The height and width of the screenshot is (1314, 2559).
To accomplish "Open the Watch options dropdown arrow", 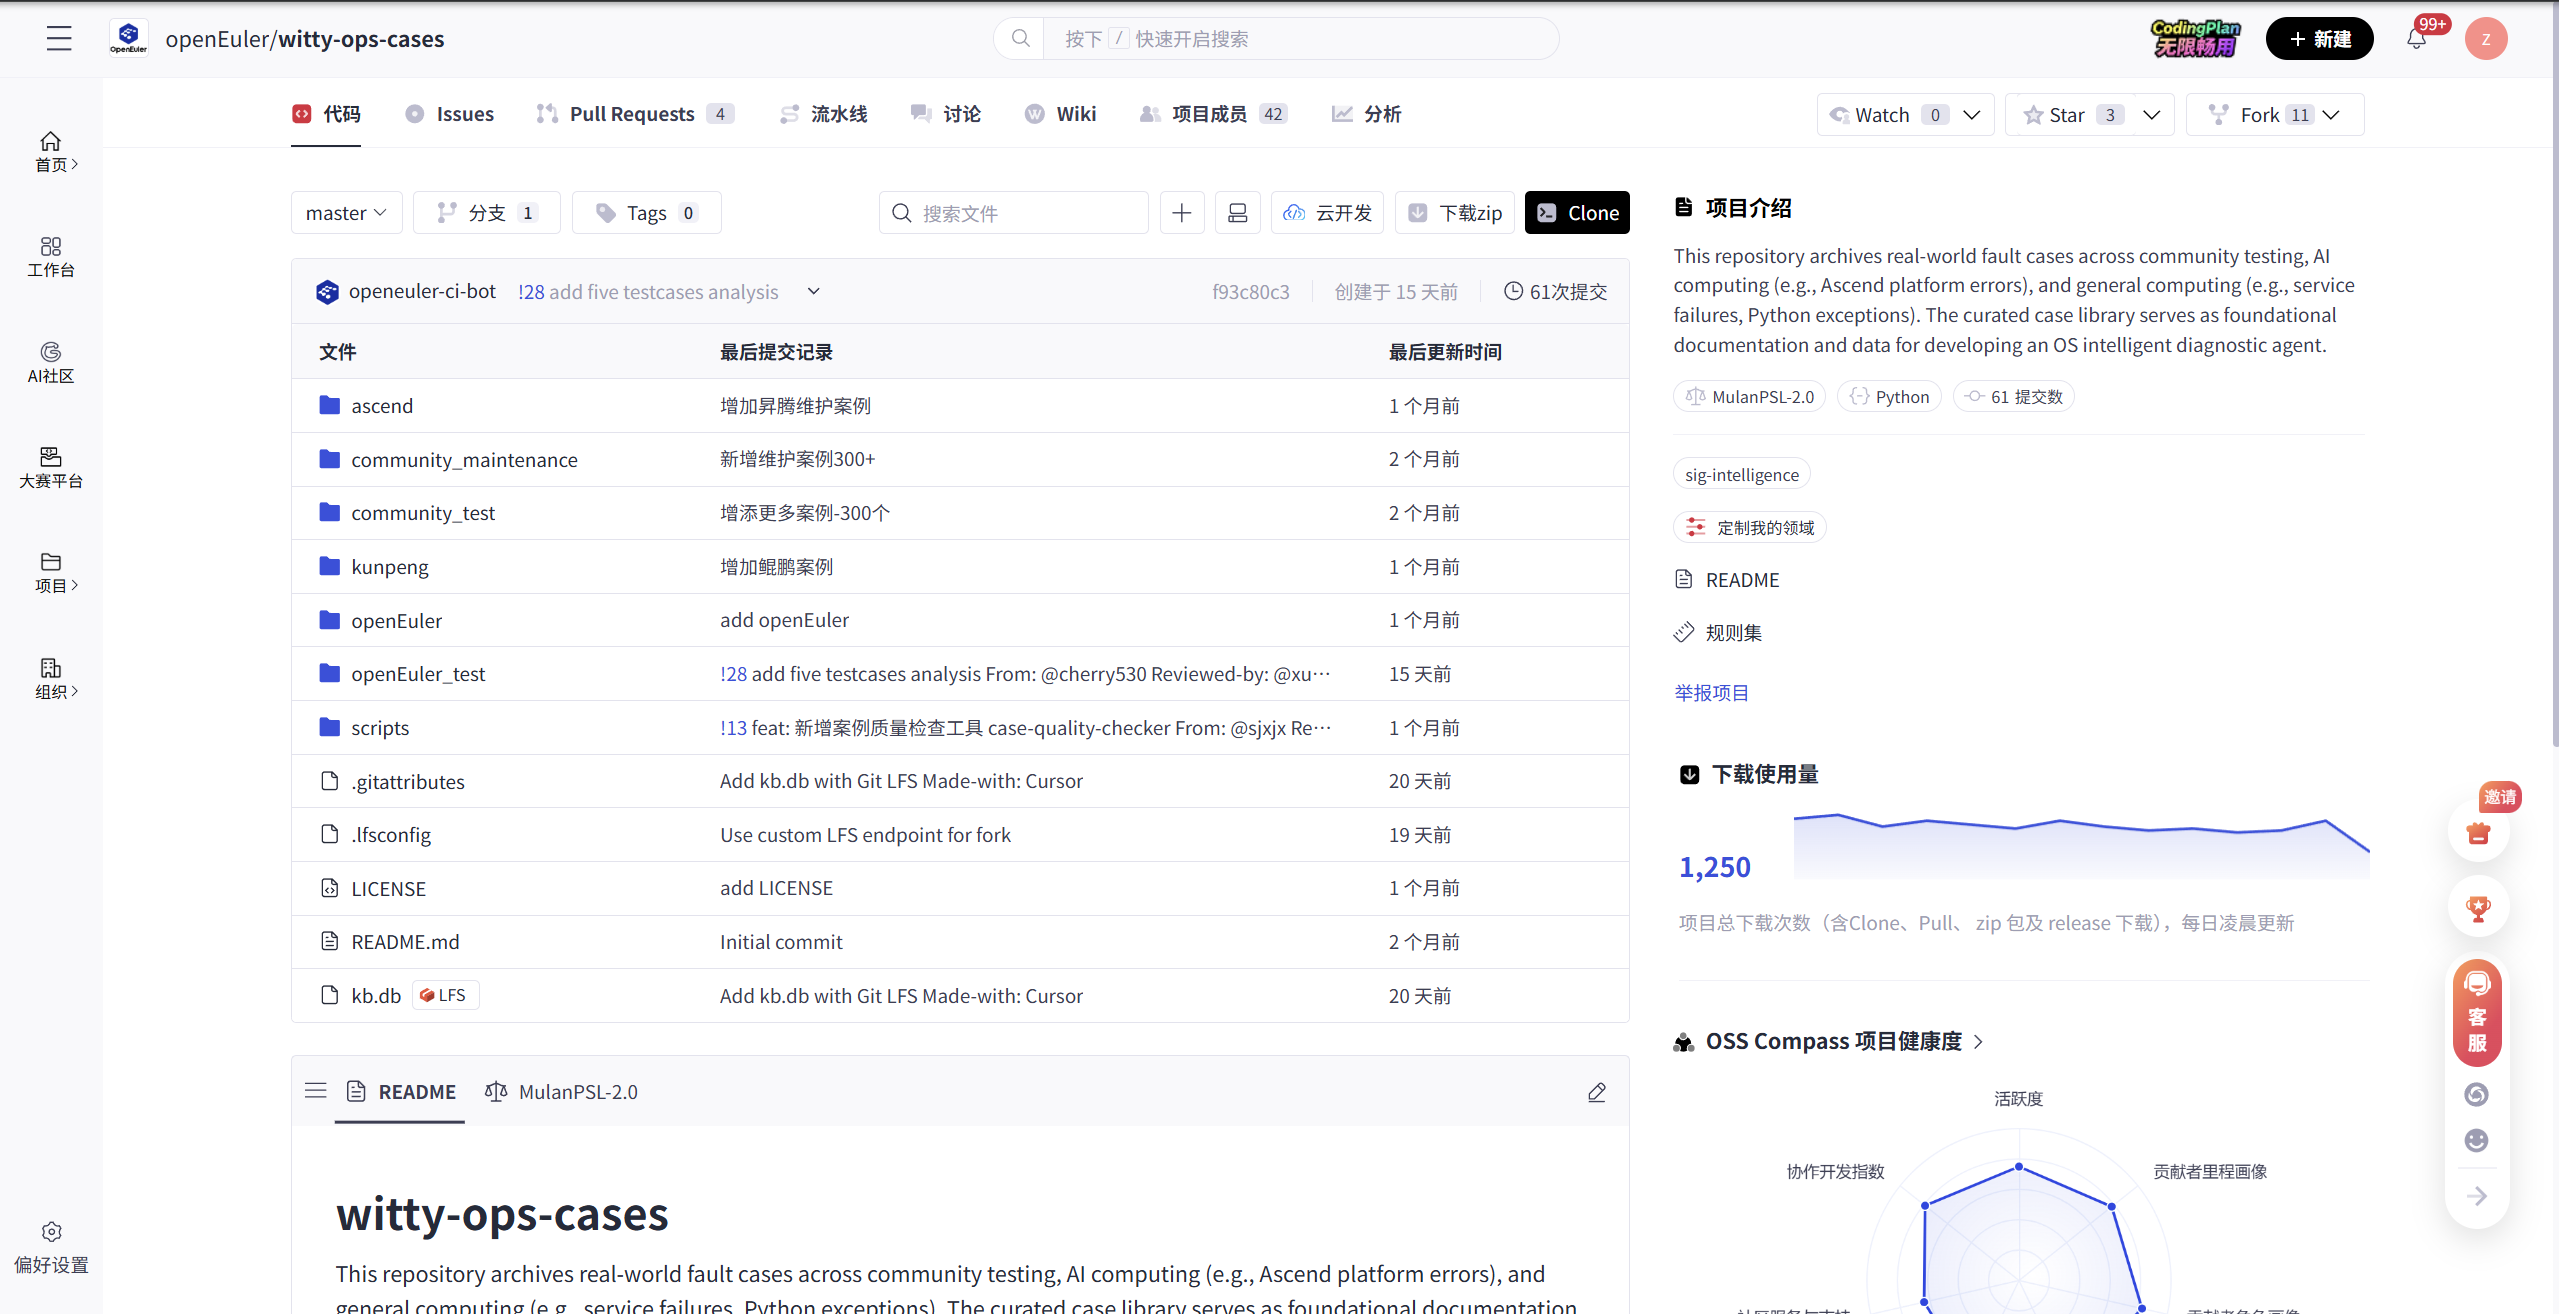I will pyautogui.click(x=1972, y=115).
